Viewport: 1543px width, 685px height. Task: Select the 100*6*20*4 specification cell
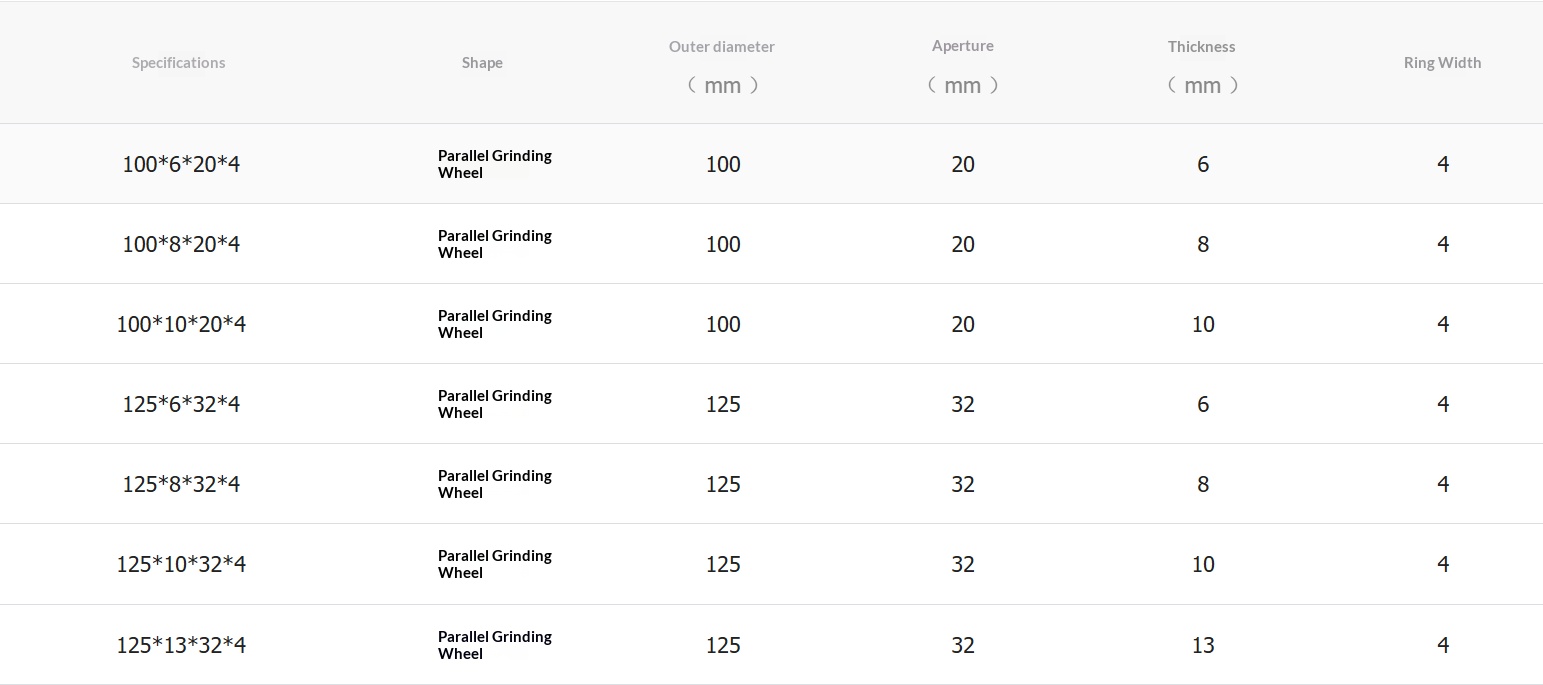tap(181, 164)
